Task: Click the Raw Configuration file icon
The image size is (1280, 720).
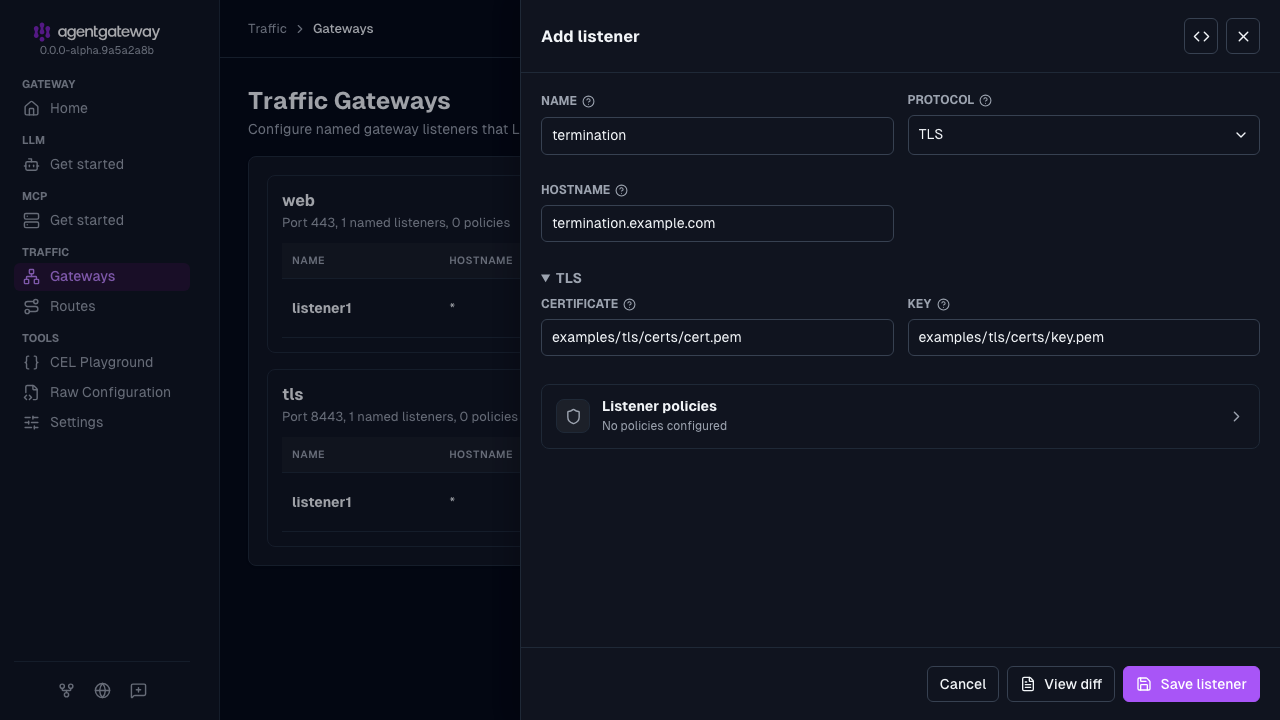Action: pyautogui.click(x=32, y=392)
